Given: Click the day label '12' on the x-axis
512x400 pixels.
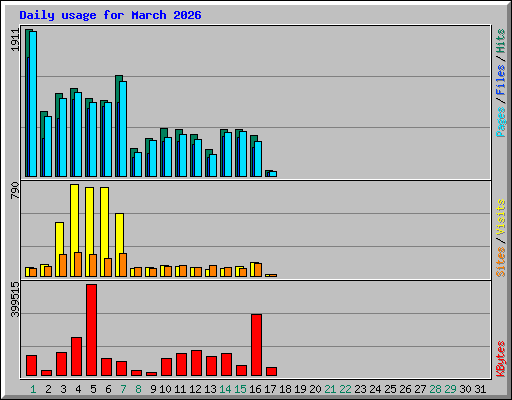Looking at the screenshot, I should (195, 389).
